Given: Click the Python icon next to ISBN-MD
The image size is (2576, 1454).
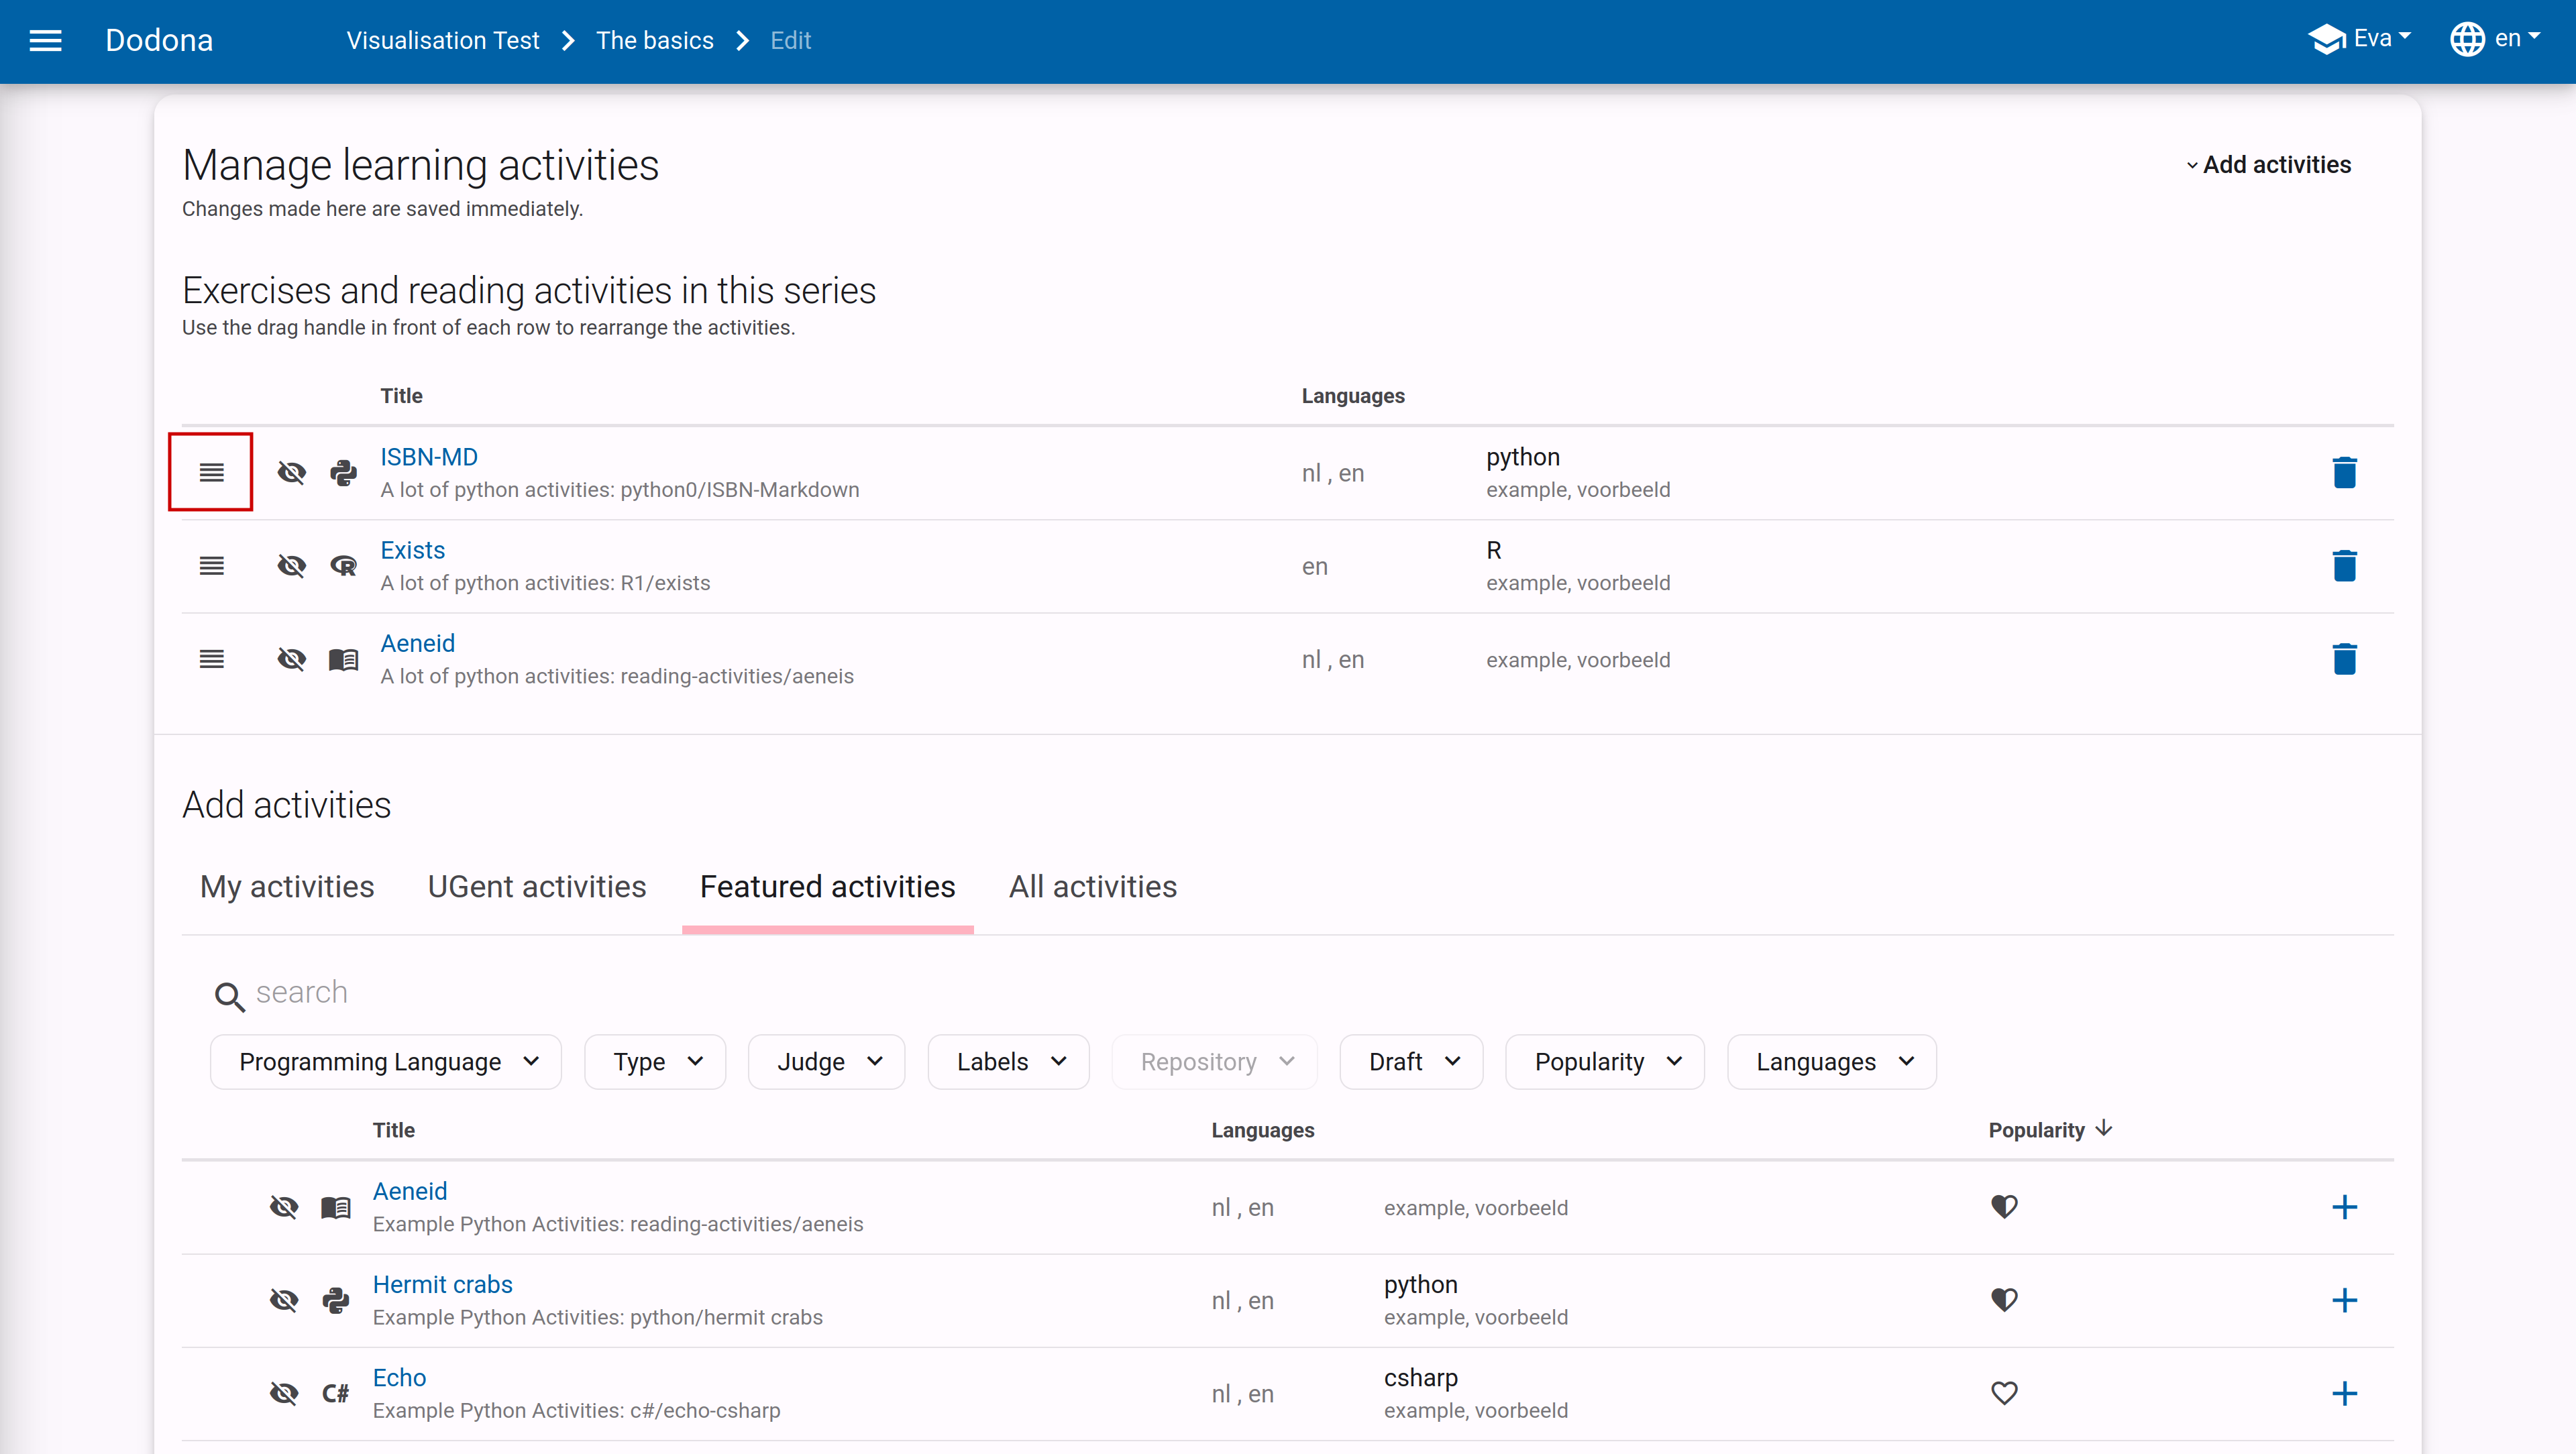Looking at the screenshot, I should tap(343, 472).
